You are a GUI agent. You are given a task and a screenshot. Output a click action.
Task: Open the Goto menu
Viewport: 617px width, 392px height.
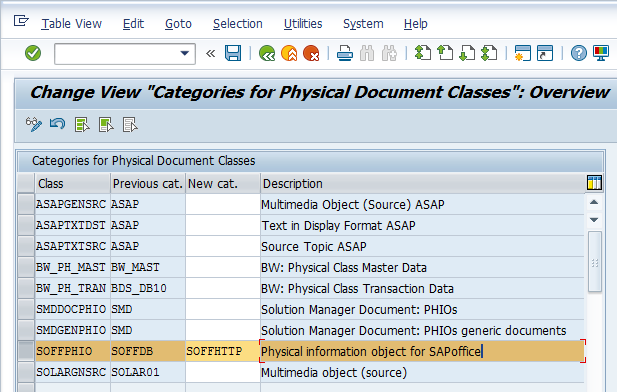(178, 24)
